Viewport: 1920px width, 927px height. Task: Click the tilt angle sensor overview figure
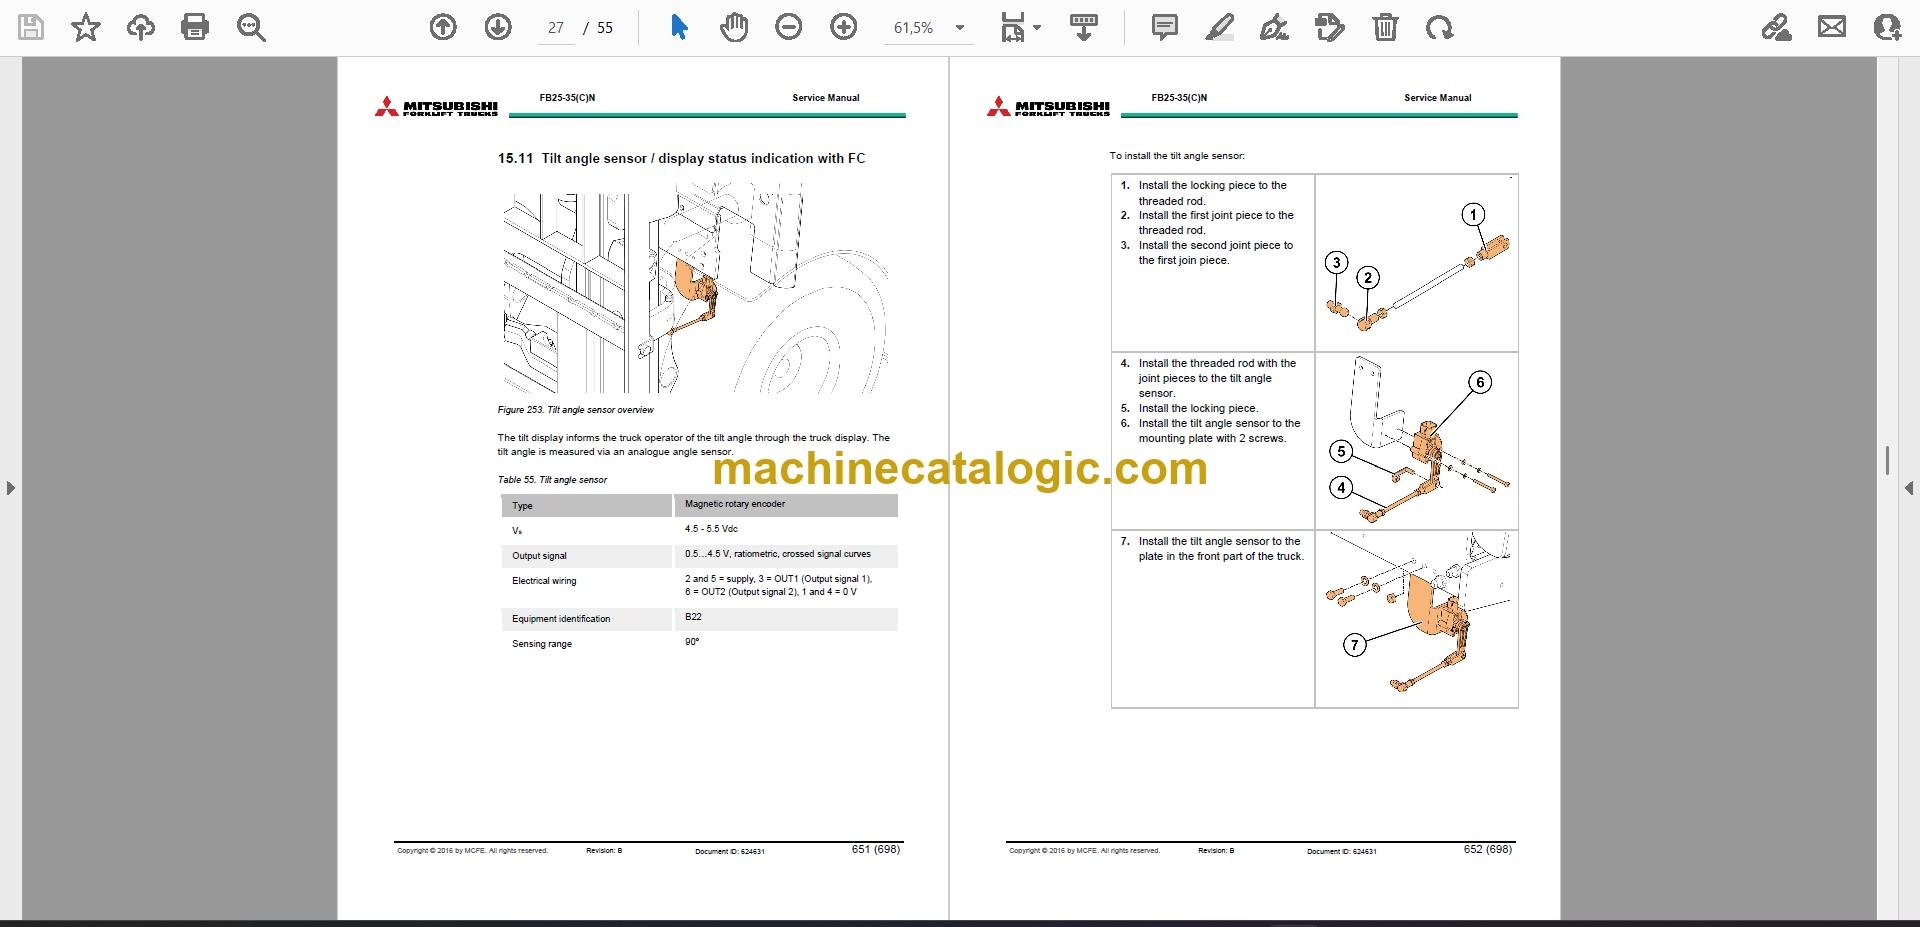694,287
